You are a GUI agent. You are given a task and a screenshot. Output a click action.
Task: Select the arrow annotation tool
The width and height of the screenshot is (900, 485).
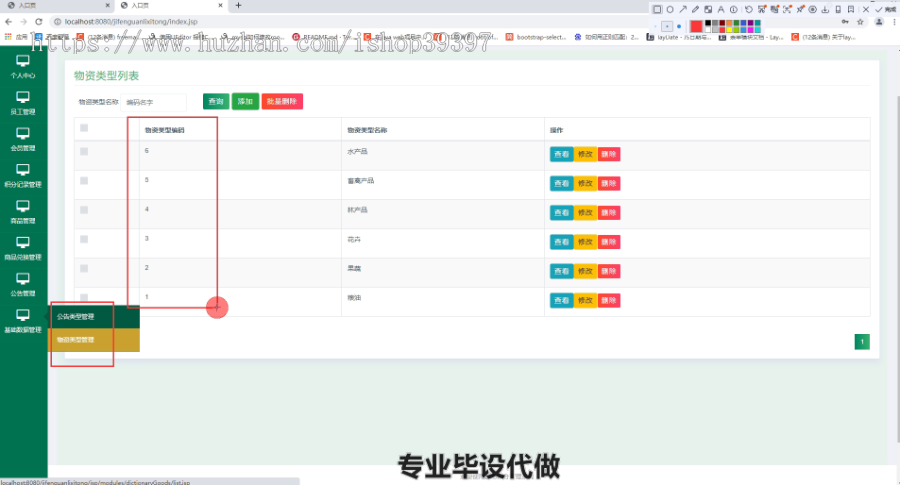pos(683,9)
